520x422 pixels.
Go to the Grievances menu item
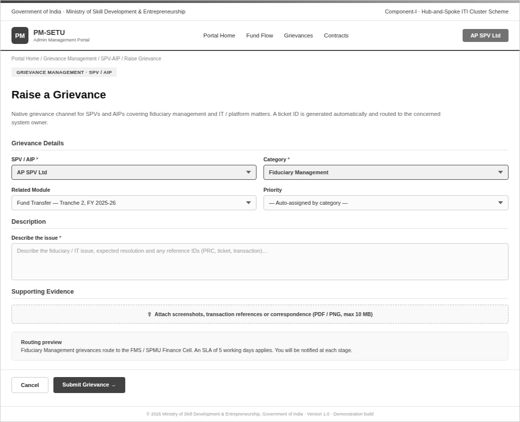[x=298, y=35]
